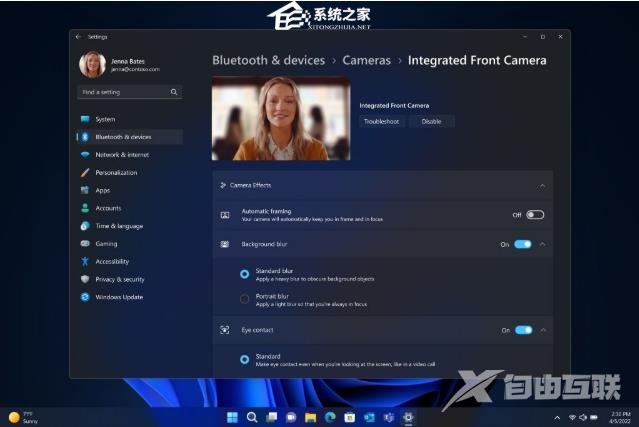Click the Automatic framing icon
The height and width of the screenshot is (427, 639).
(x=225, y=215)
